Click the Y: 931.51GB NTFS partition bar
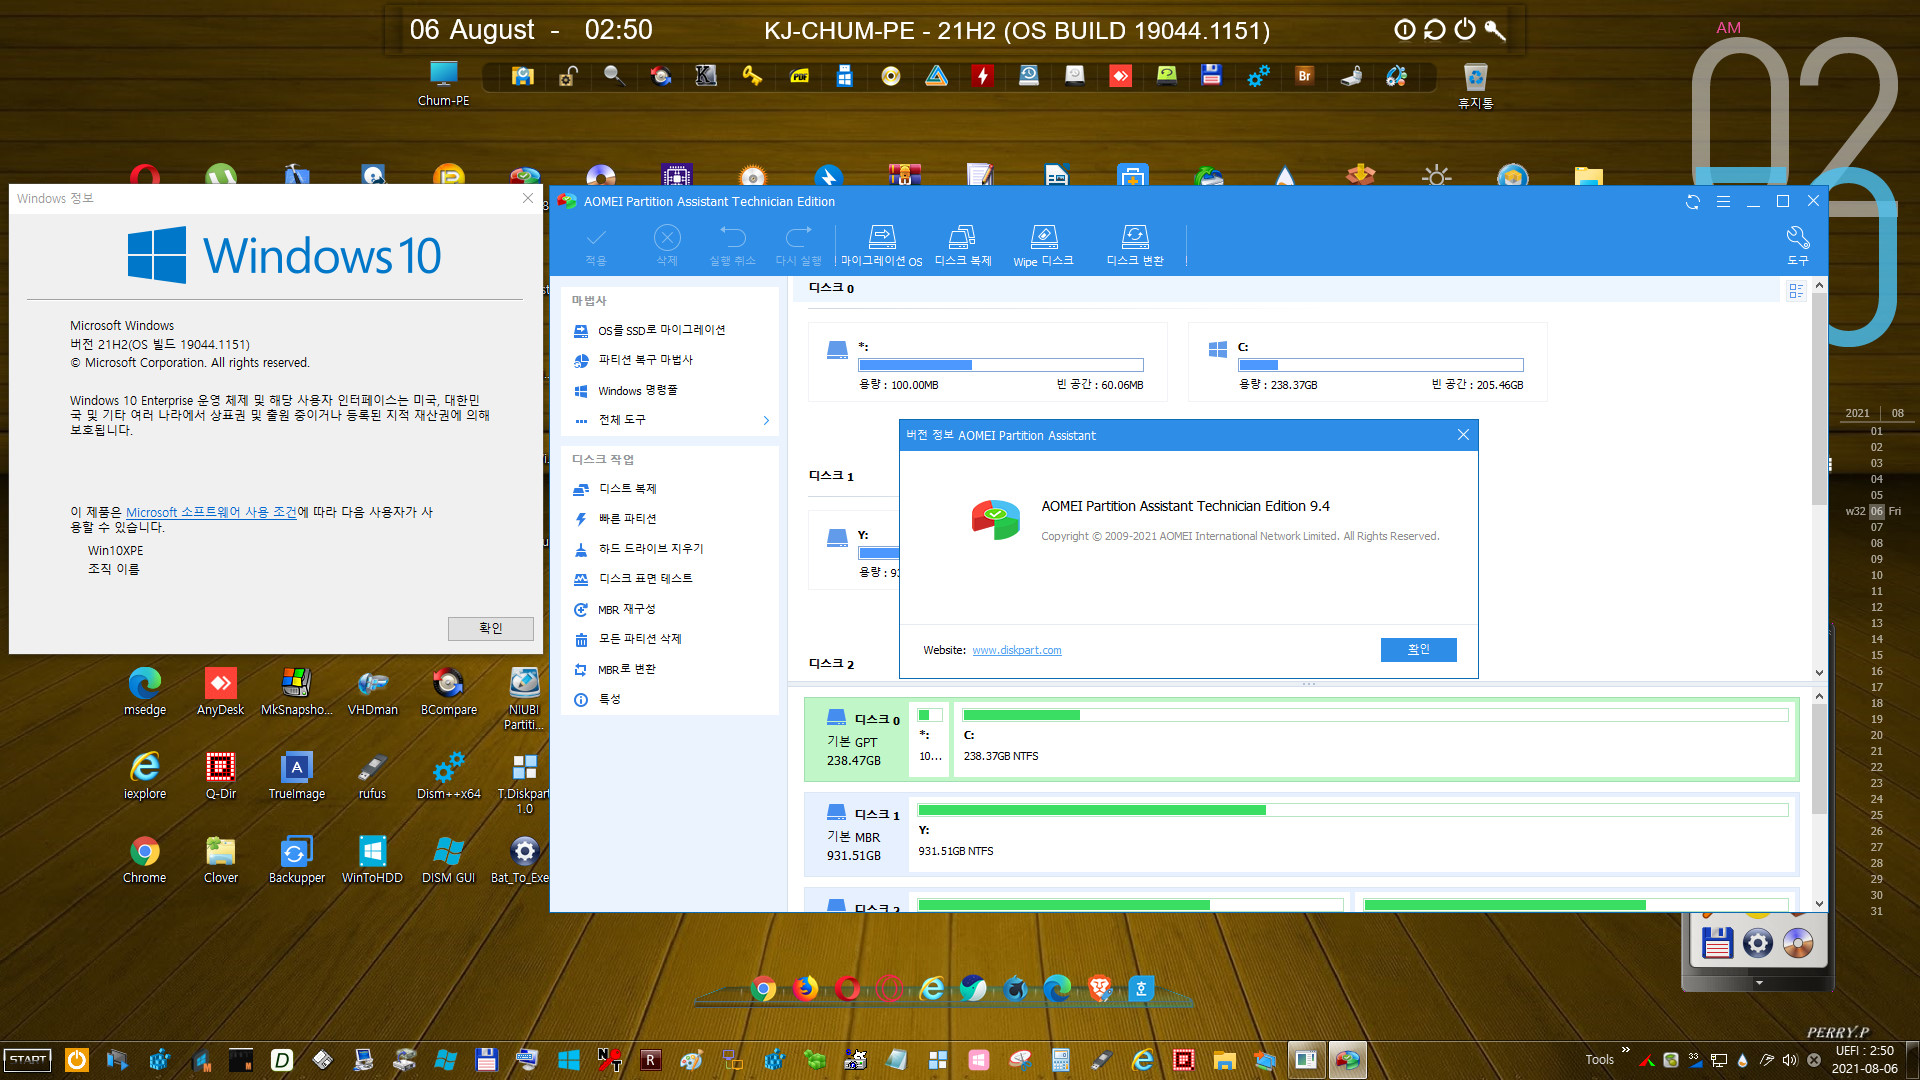The height and width of the screenshot is (1080, 1920). 1352,833
